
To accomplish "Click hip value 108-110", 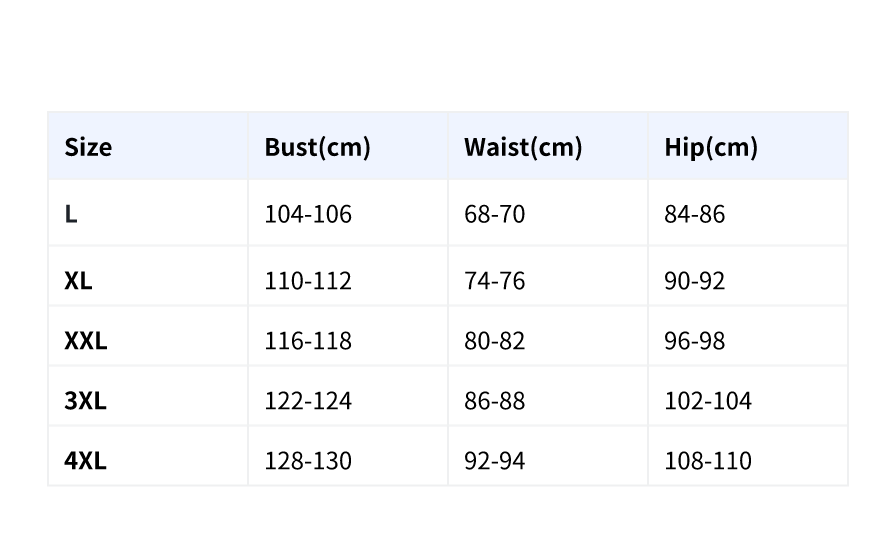I will [708, 461].
